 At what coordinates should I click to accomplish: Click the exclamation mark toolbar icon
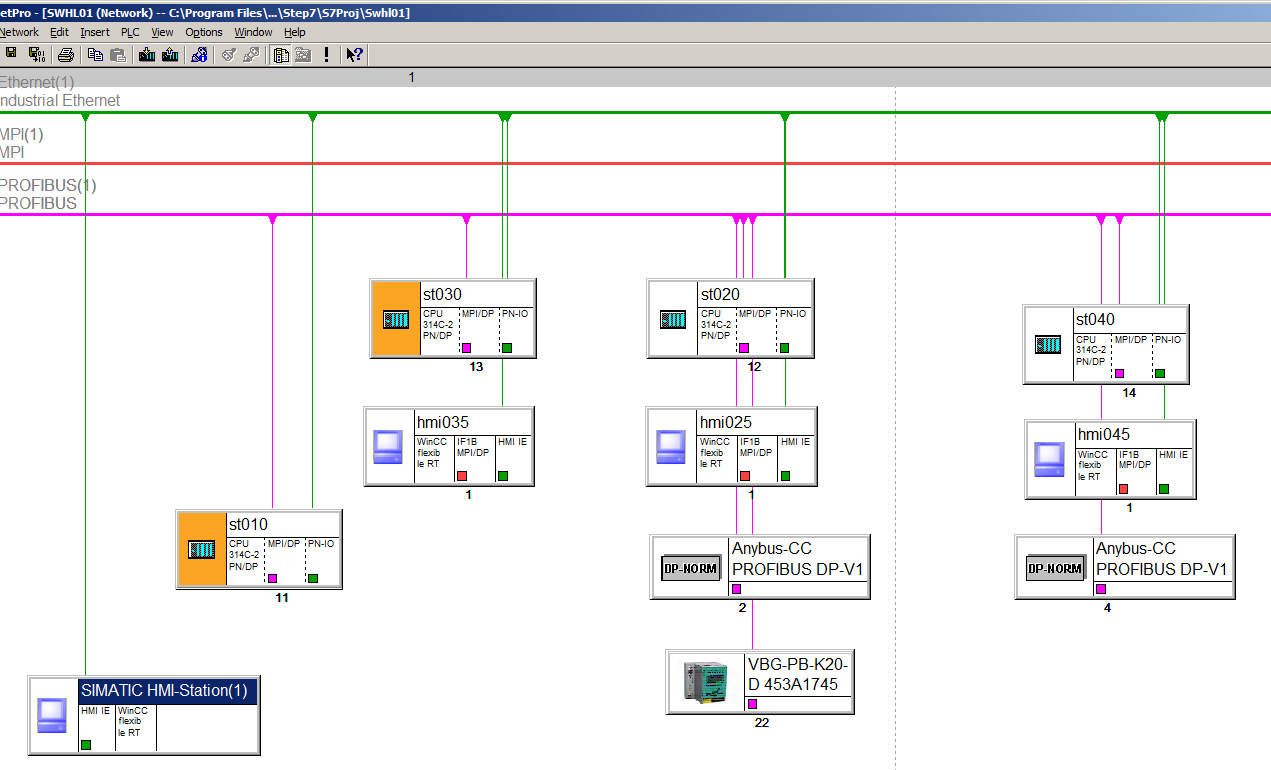point(326,54)
